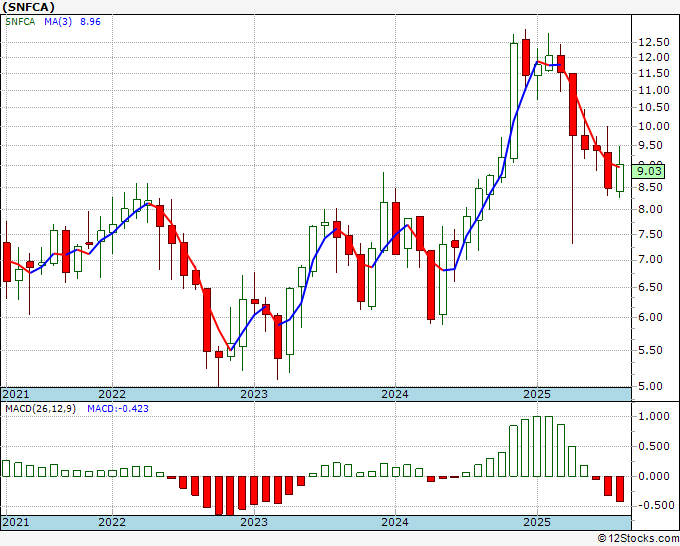Screen dimensions: 680x546
Task: Select 2024 on the MACD panel time axis
Action: coord(395,522)
